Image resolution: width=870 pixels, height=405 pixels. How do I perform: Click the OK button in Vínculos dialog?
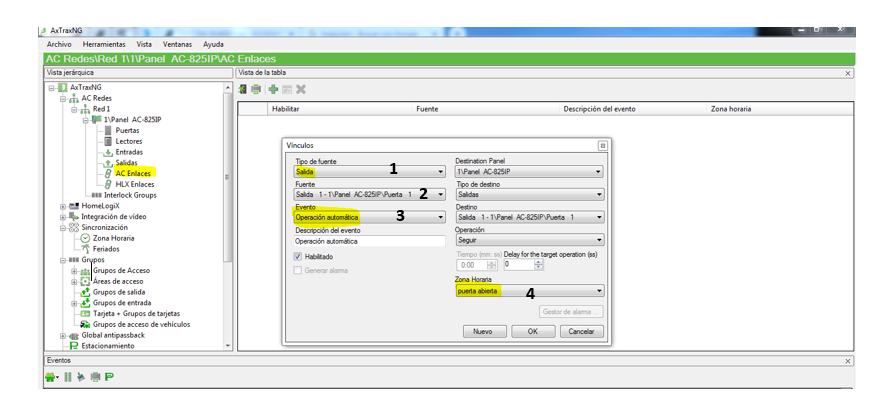pos(533,331)
